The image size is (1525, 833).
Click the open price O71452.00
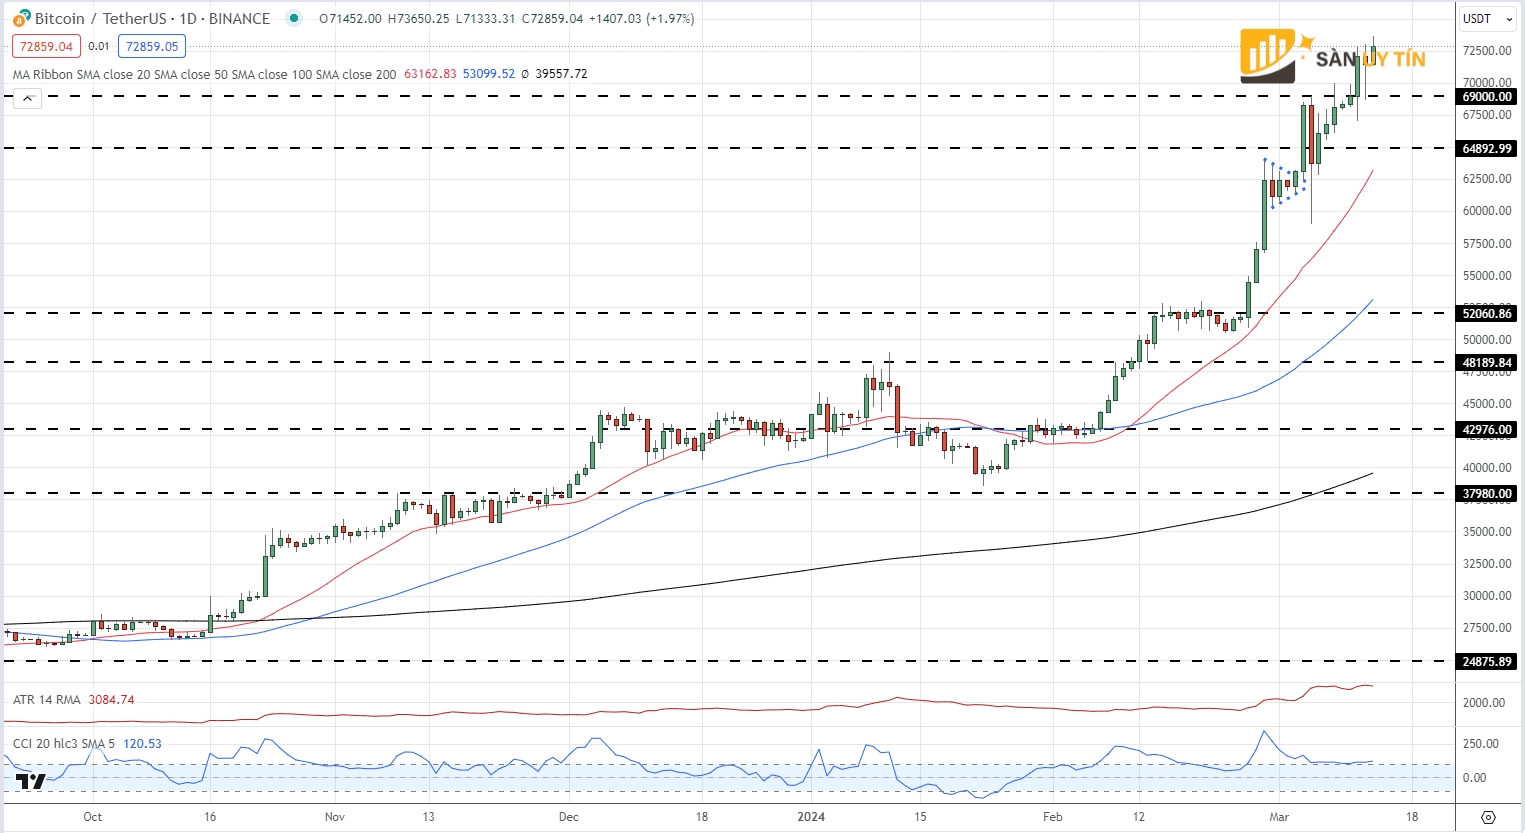point(350,19)
